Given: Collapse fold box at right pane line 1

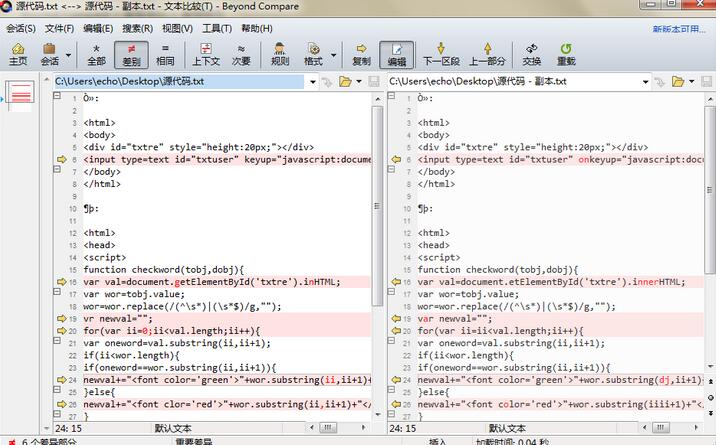Looking at the screenshot, I should [x=391, y=96].
